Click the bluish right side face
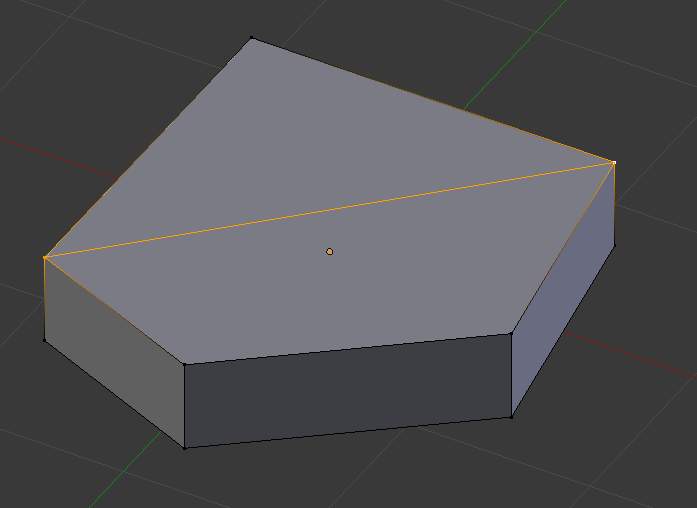697x508 pixels. click(x=563, y=289)
